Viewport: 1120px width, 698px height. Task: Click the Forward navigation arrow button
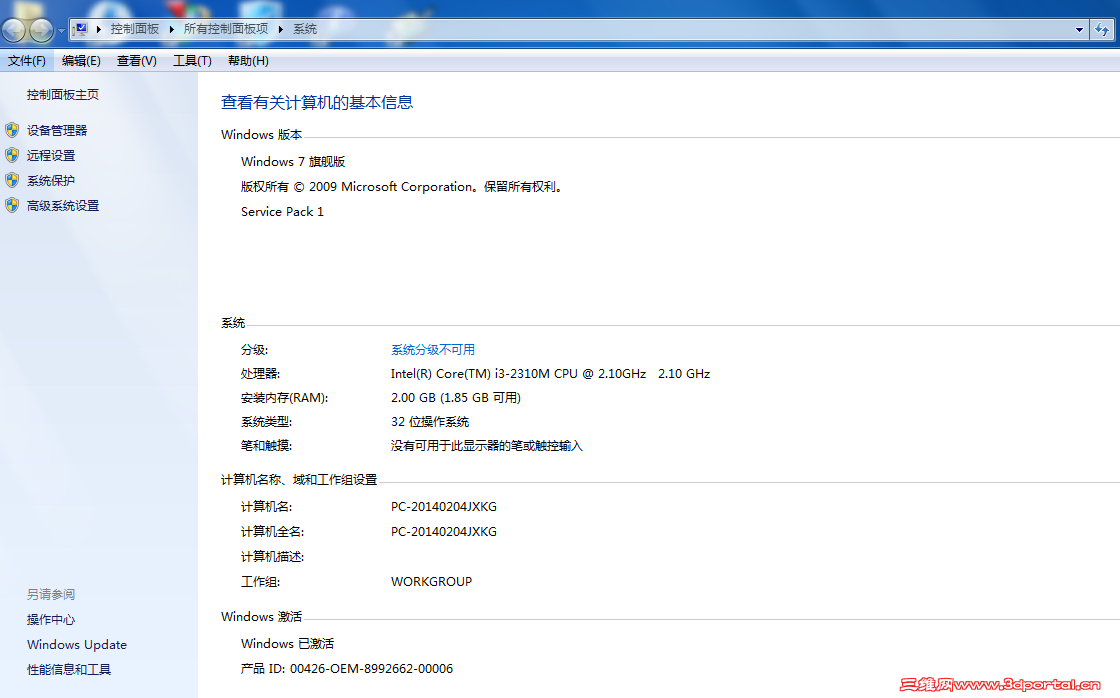tap(41, 30)
